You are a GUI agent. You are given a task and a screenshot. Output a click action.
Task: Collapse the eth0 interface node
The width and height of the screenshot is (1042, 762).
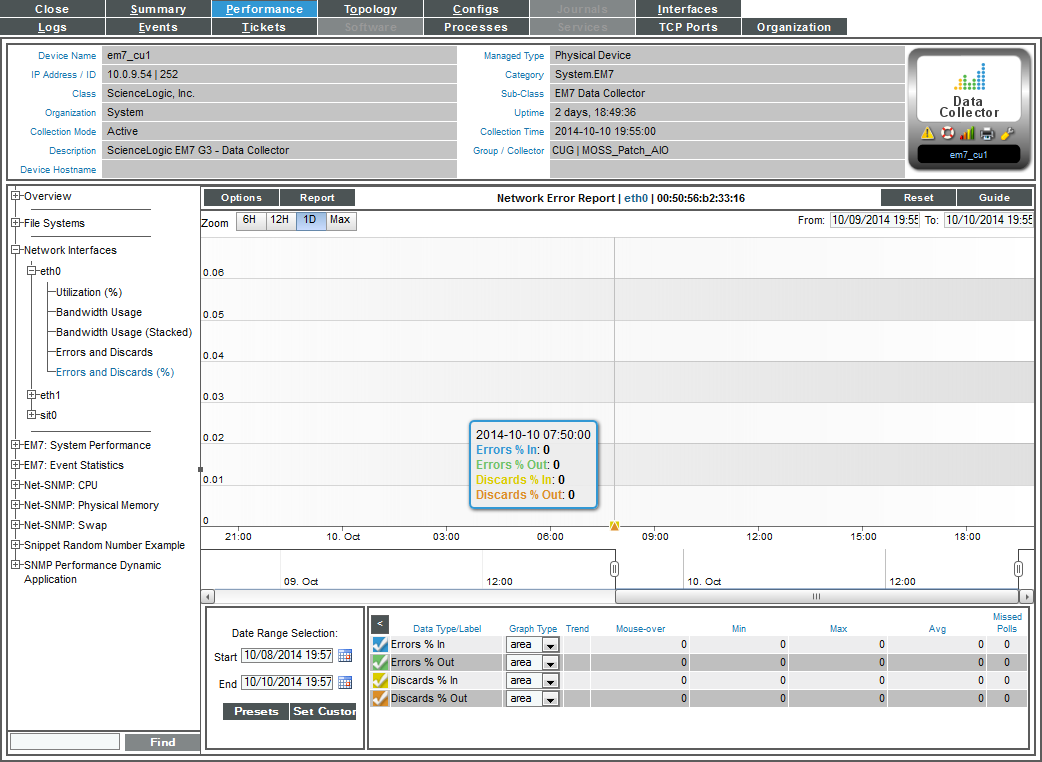(x=32, y=271)
